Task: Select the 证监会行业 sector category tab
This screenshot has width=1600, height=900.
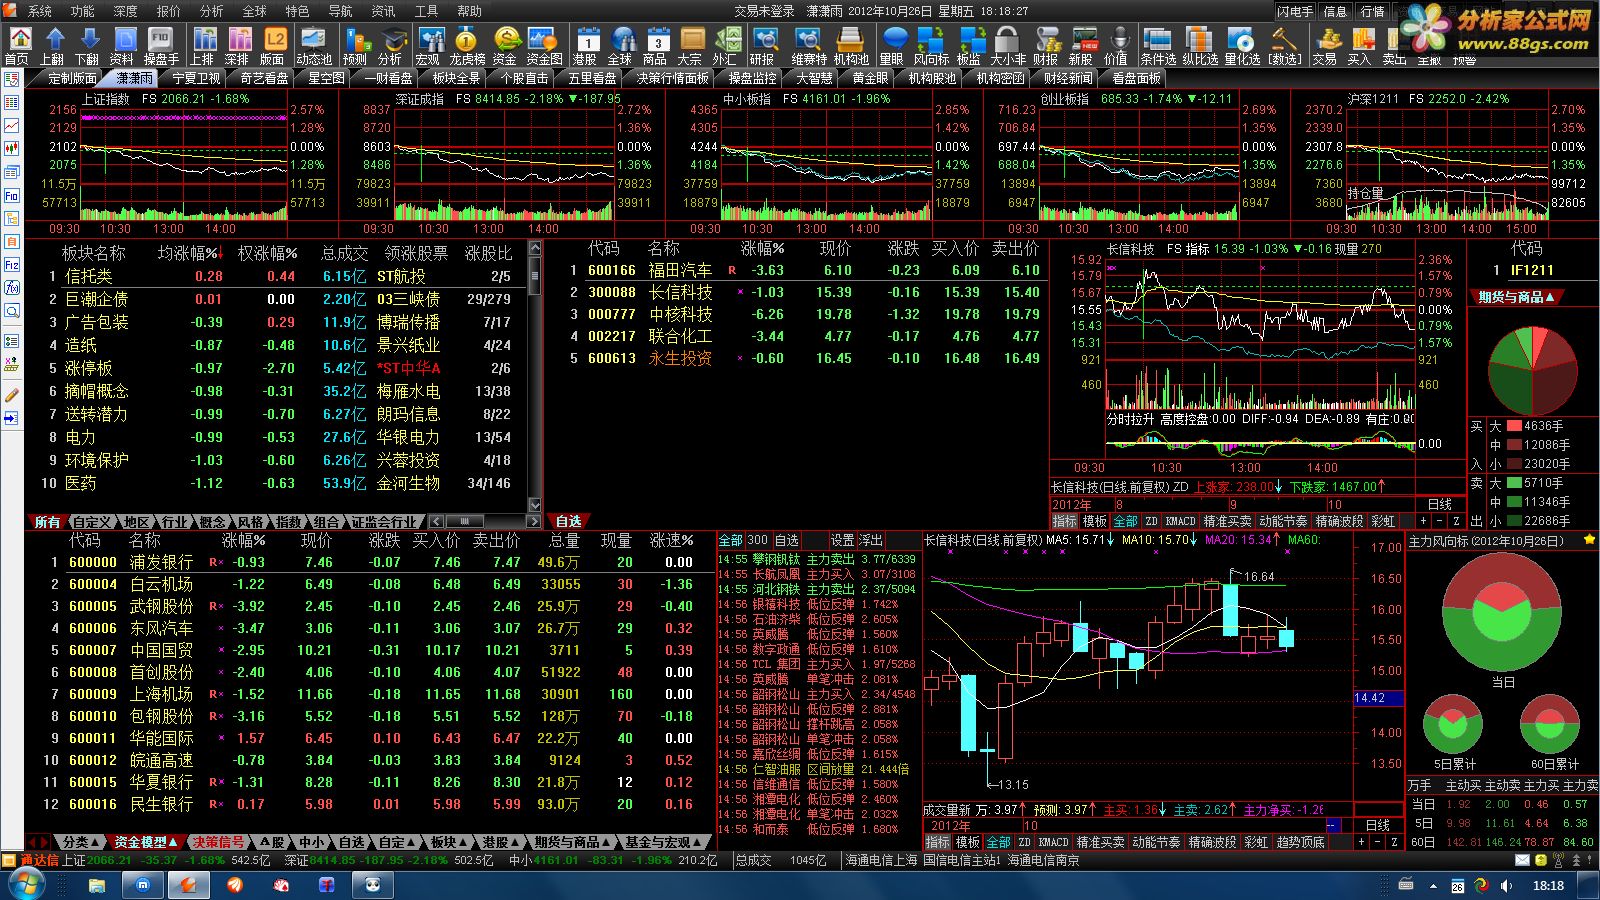Action: tap(384, 522)
